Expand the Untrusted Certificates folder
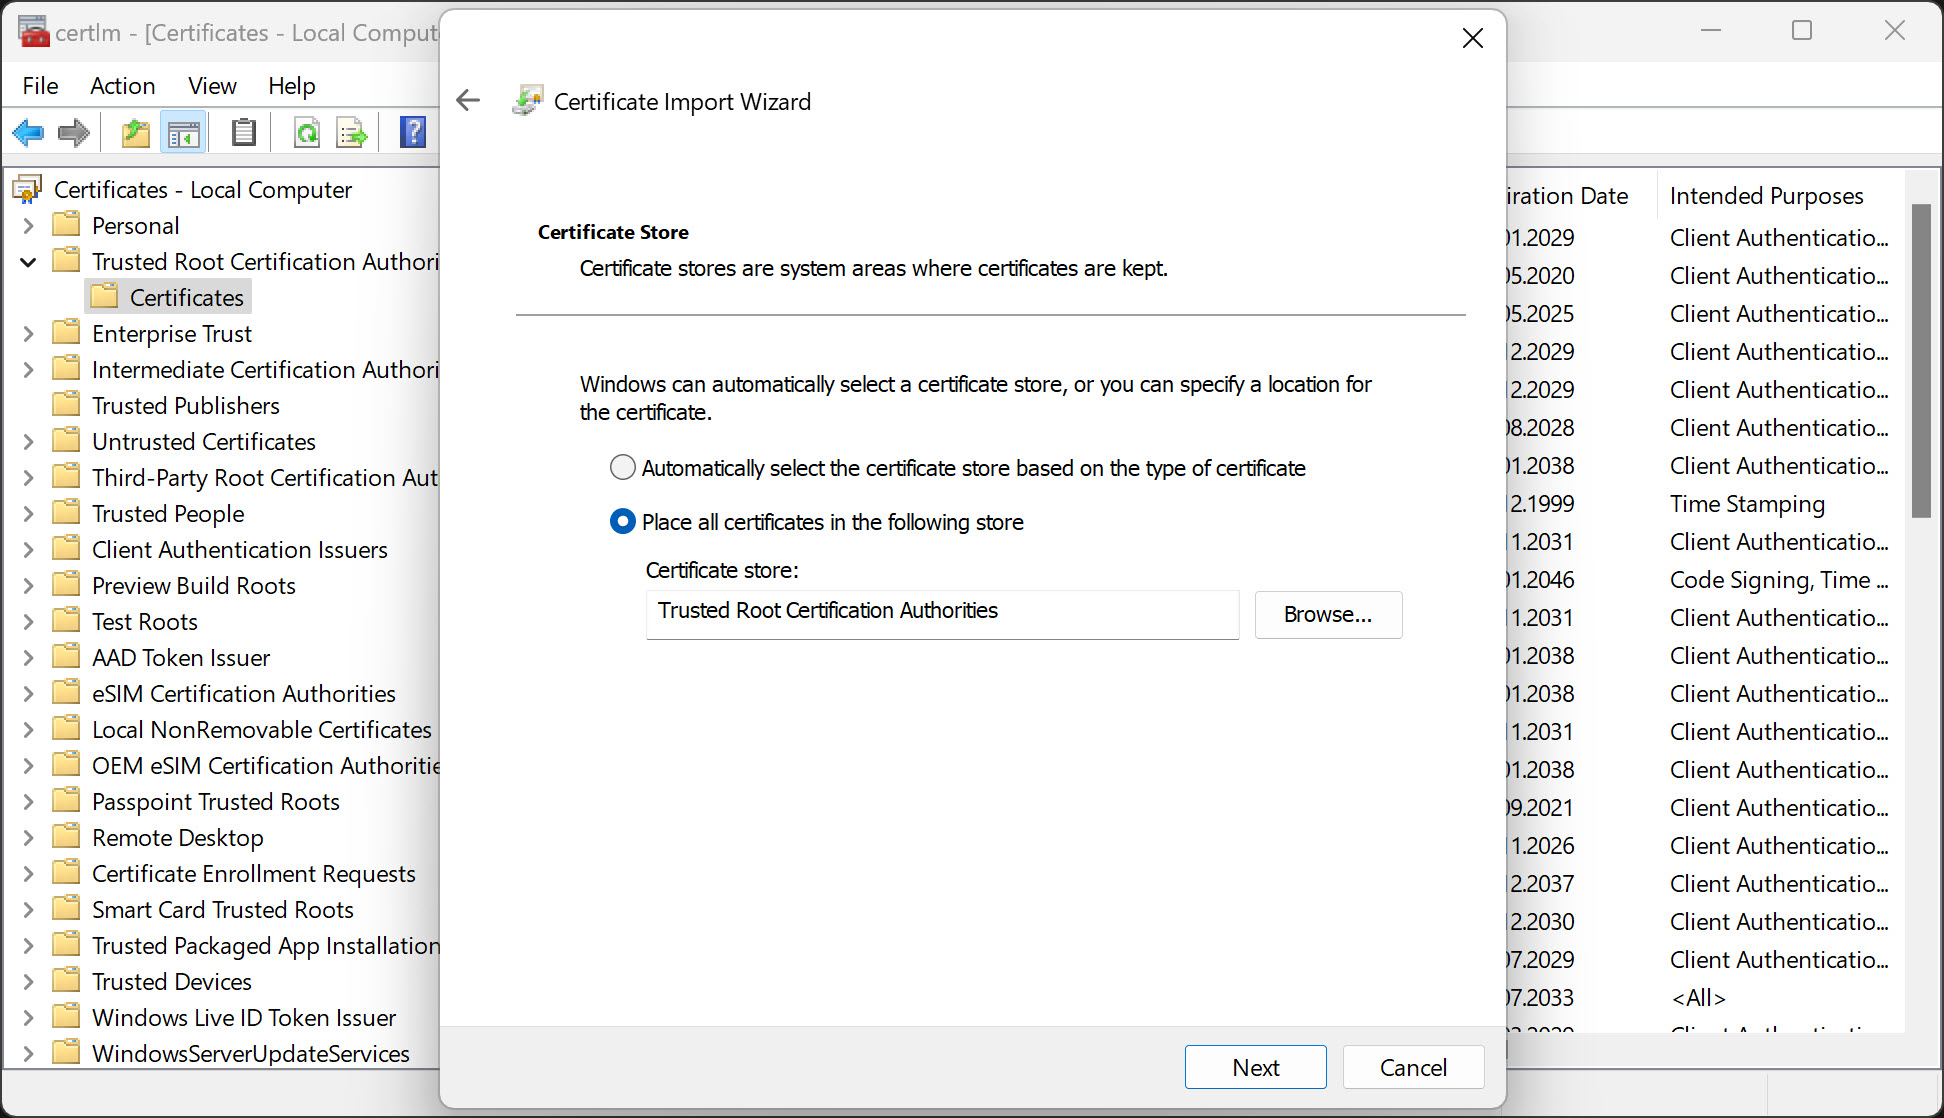The image size is (1944, 1118). coord(28,442)
